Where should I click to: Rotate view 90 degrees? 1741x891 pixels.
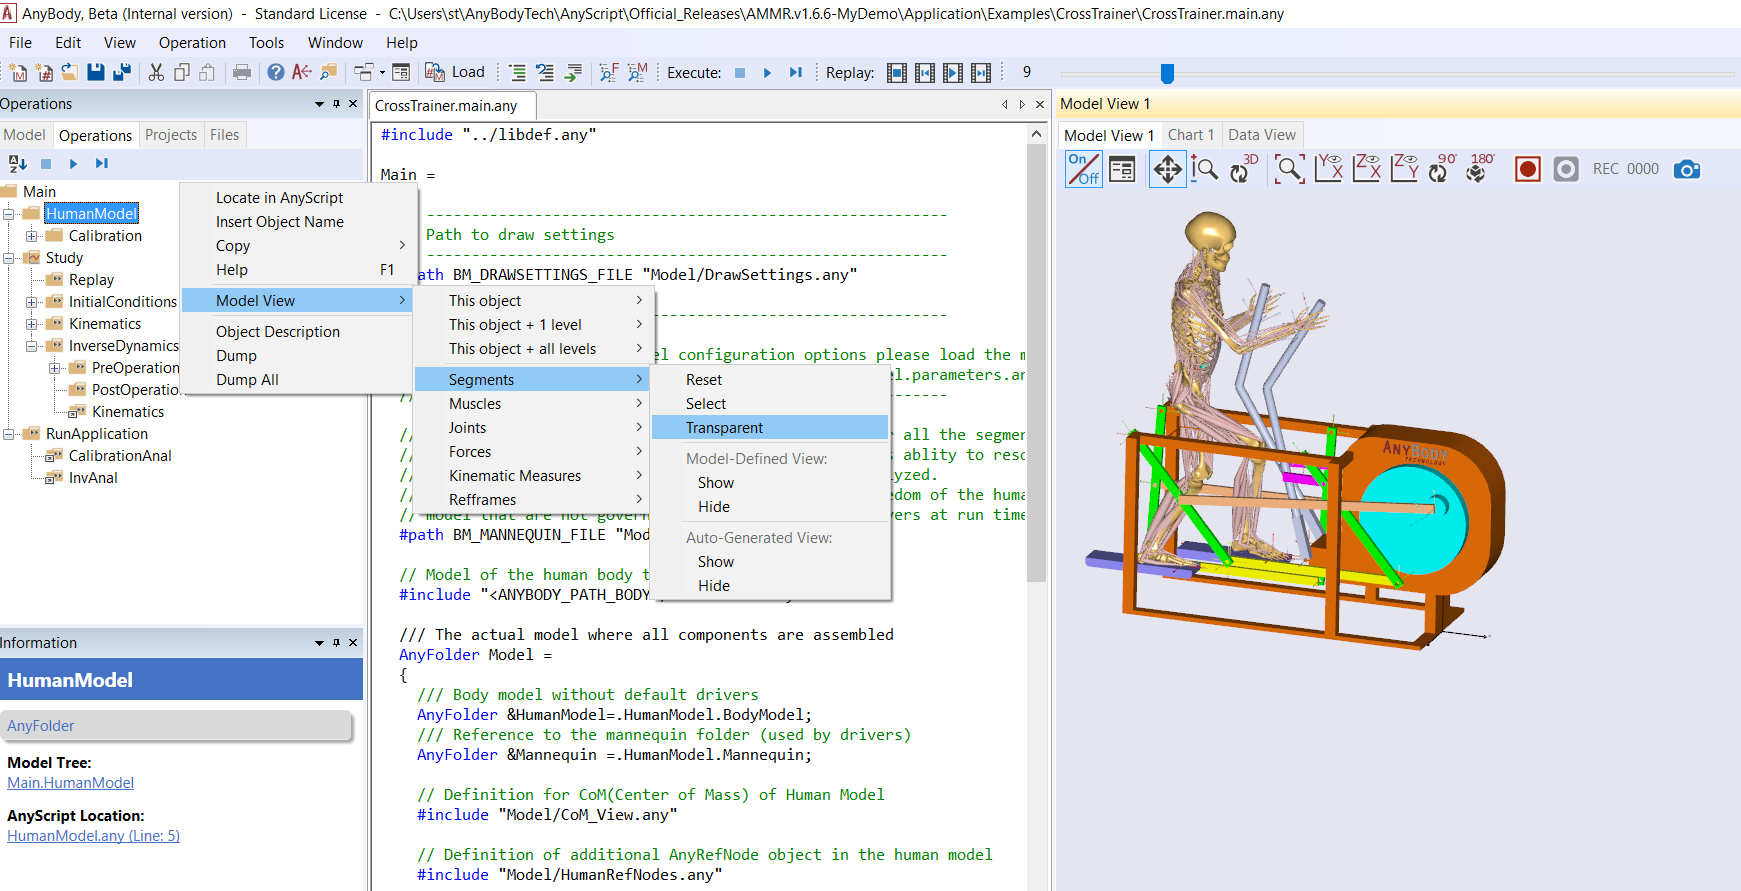[1441, 168]
